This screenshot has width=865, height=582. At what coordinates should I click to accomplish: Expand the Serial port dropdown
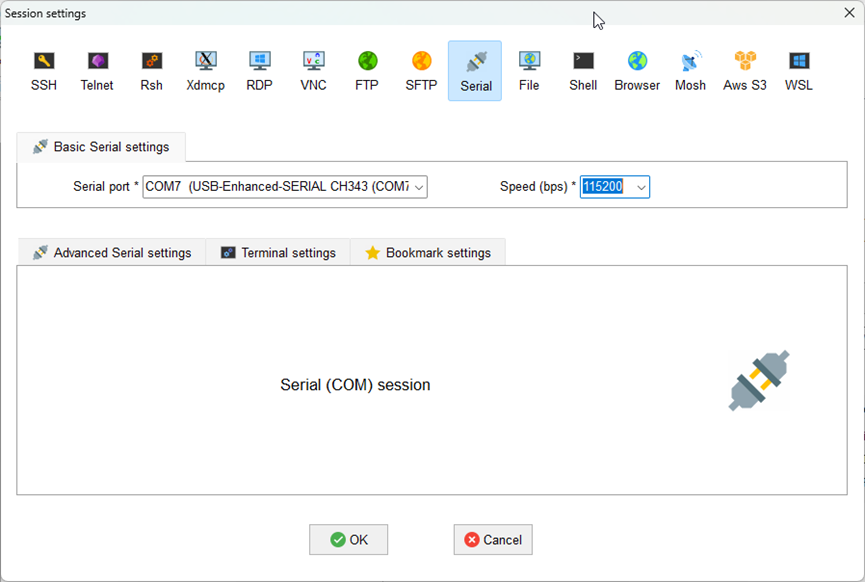pos(419,187)
